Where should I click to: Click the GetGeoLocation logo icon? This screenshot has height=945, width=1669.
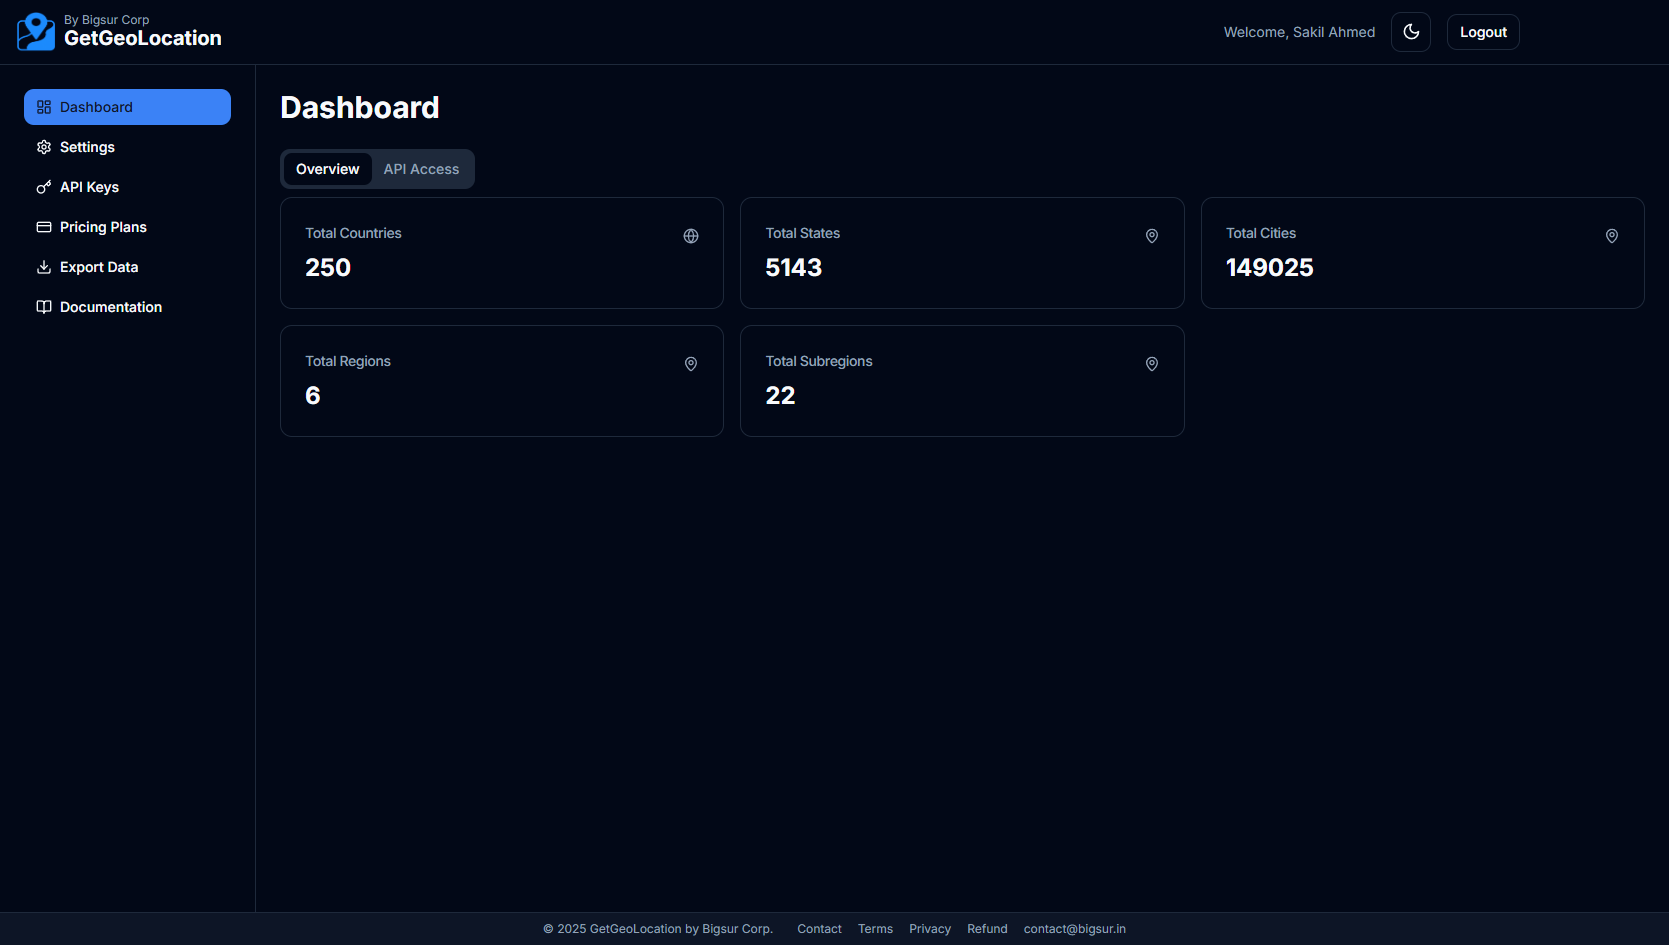click(x=36, y=32)
